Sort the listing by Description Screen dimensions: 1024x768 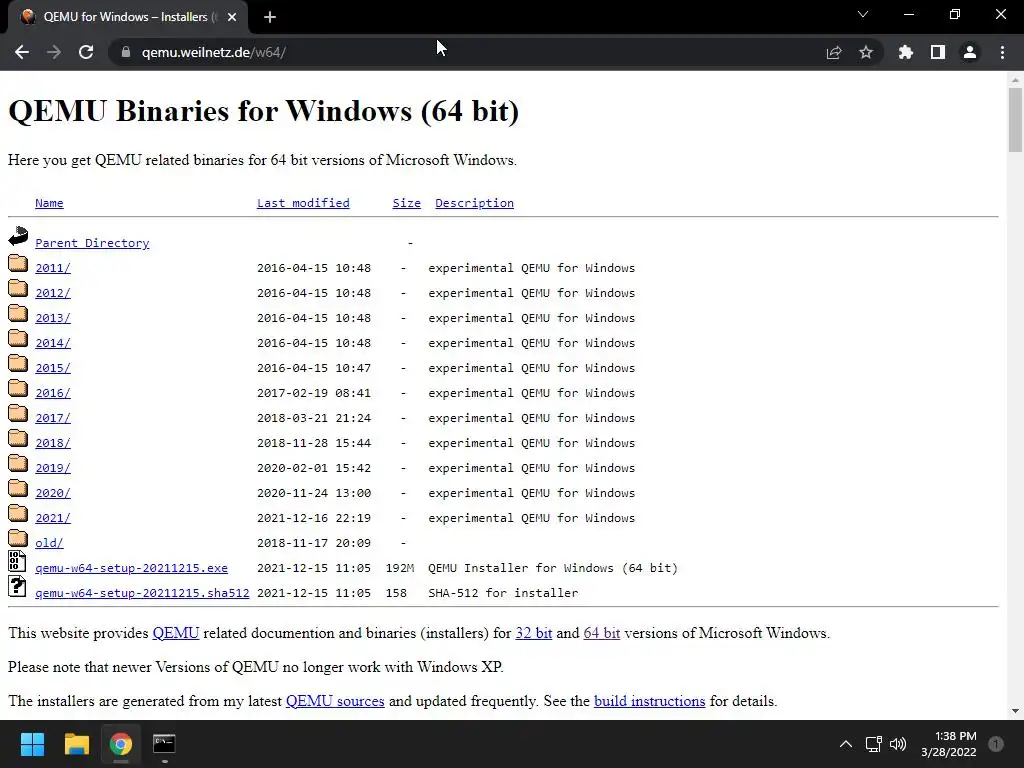474,203
